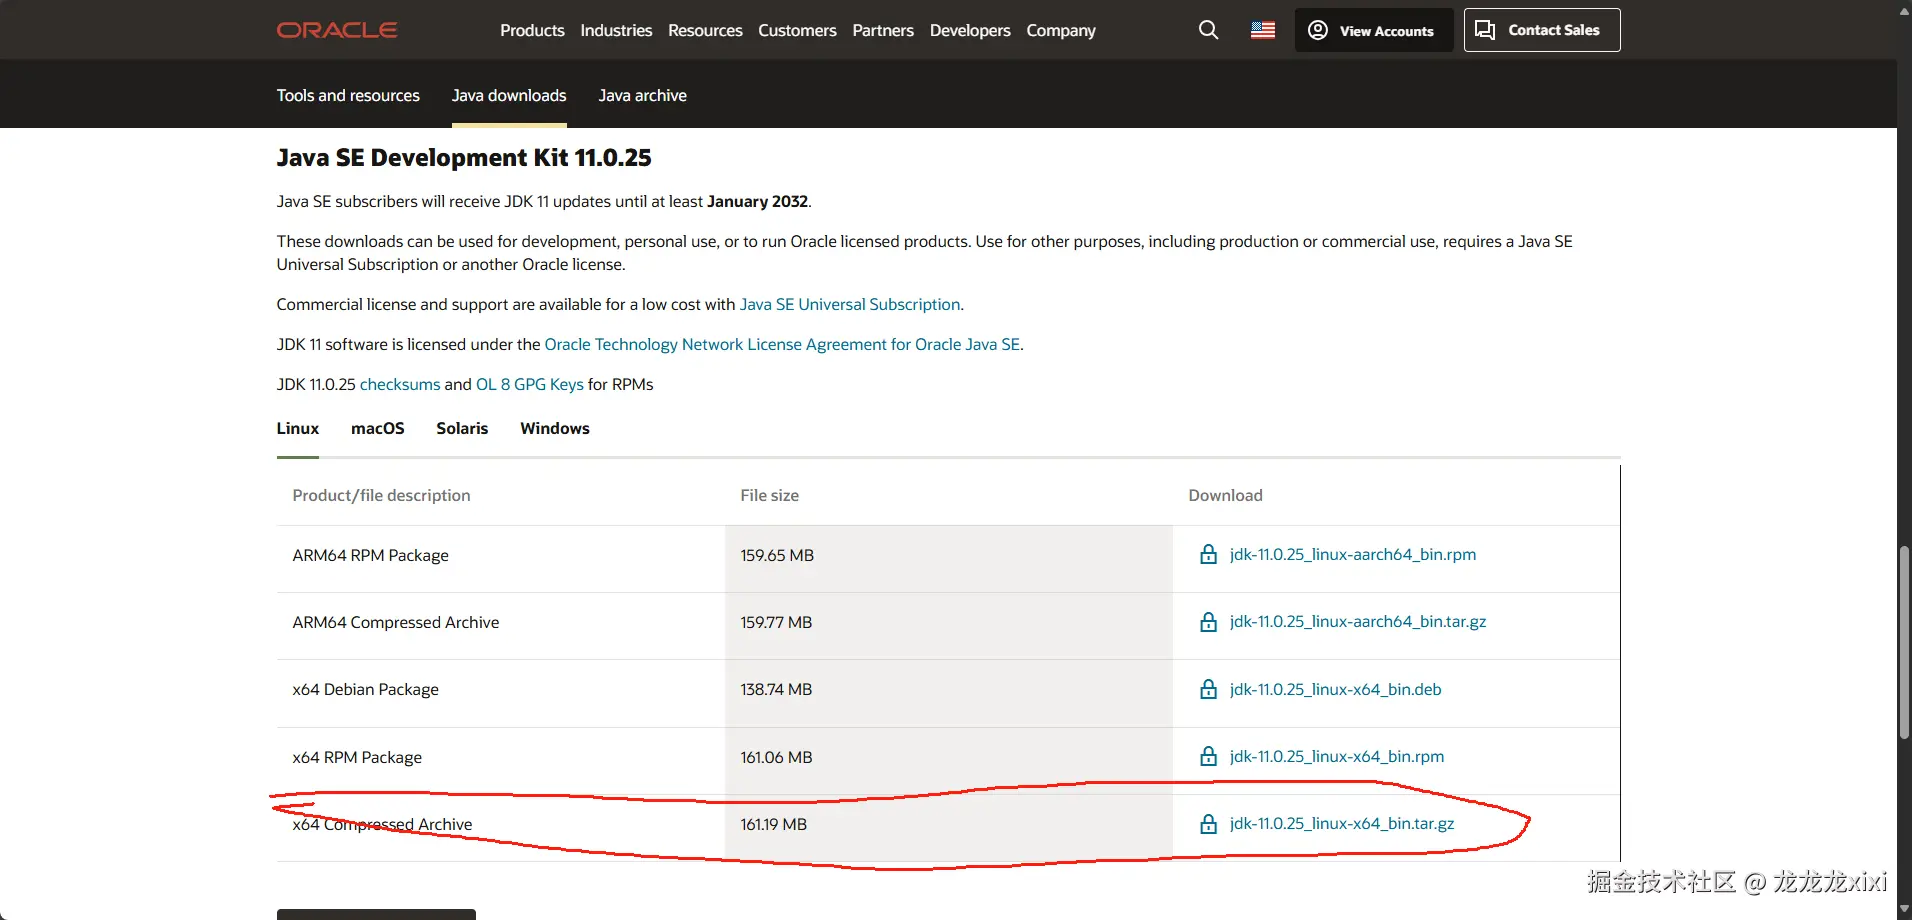Select the Java downloads tab
This screenshot has height=920, width=1912.
click(x=509, y=95)
